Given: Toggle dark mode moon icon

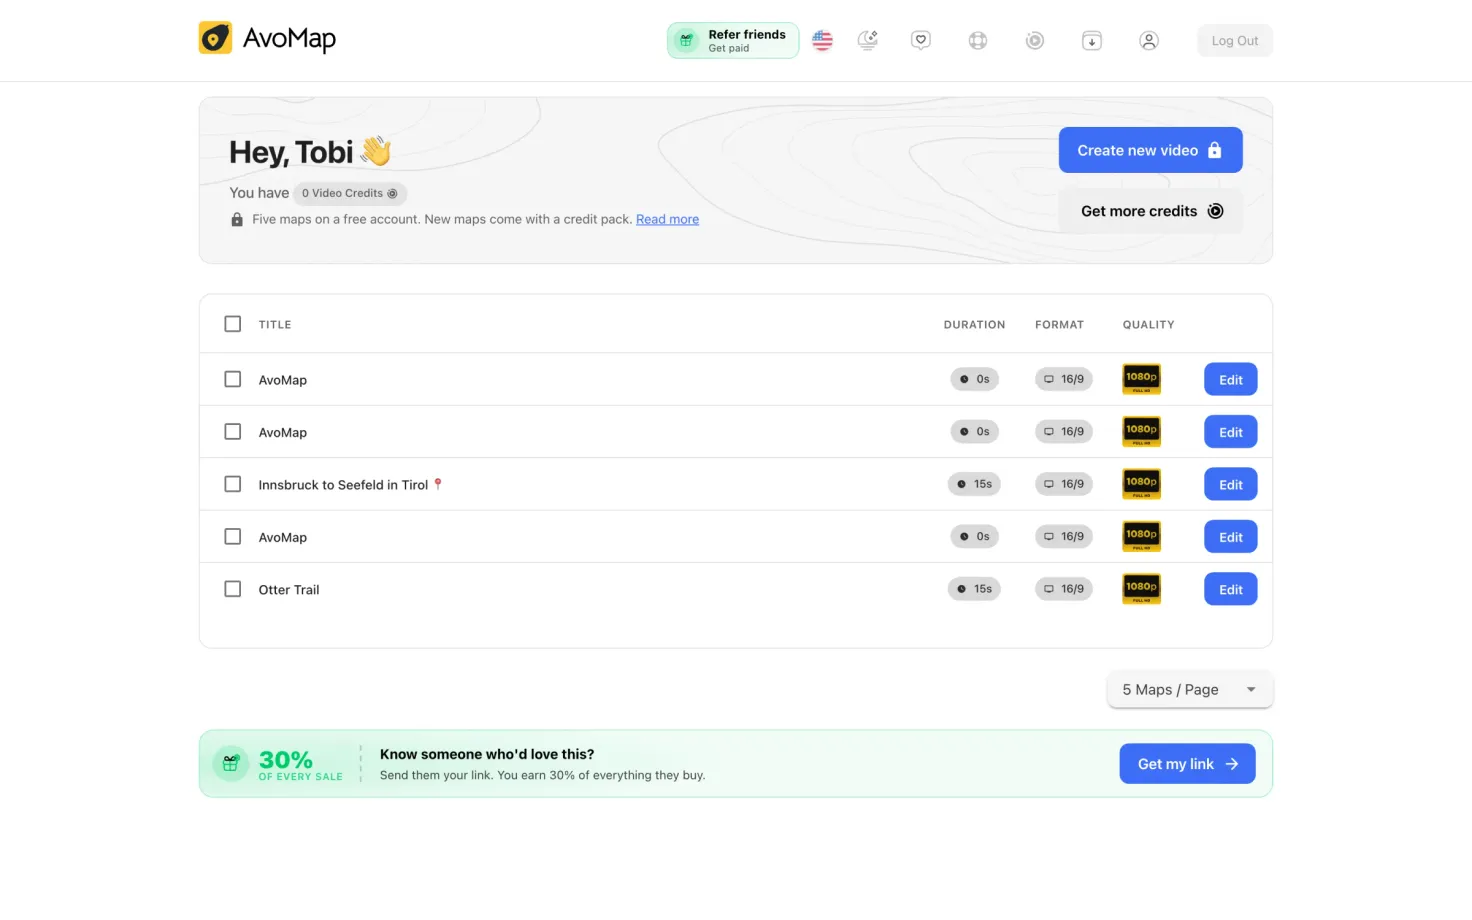Looking at the screenshot, I should click(868, 41).
